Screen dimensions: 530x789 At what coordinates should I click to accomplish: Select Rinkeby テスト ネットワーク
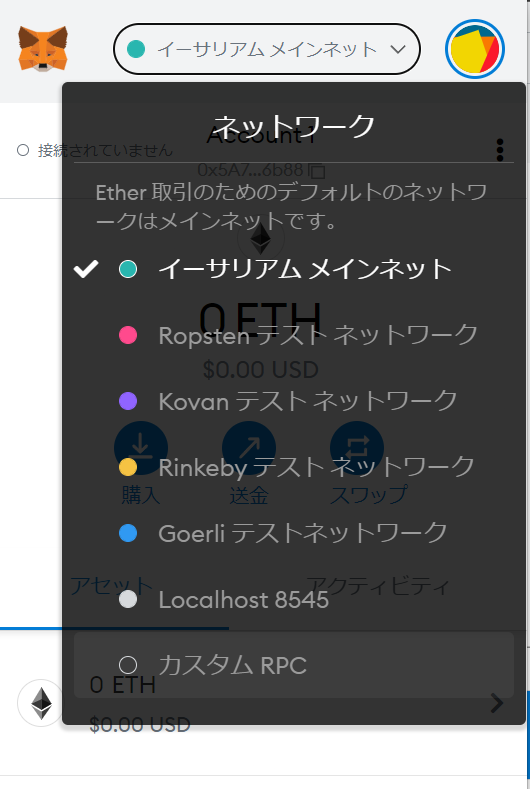pyautogui.click(x=294, y=467)
